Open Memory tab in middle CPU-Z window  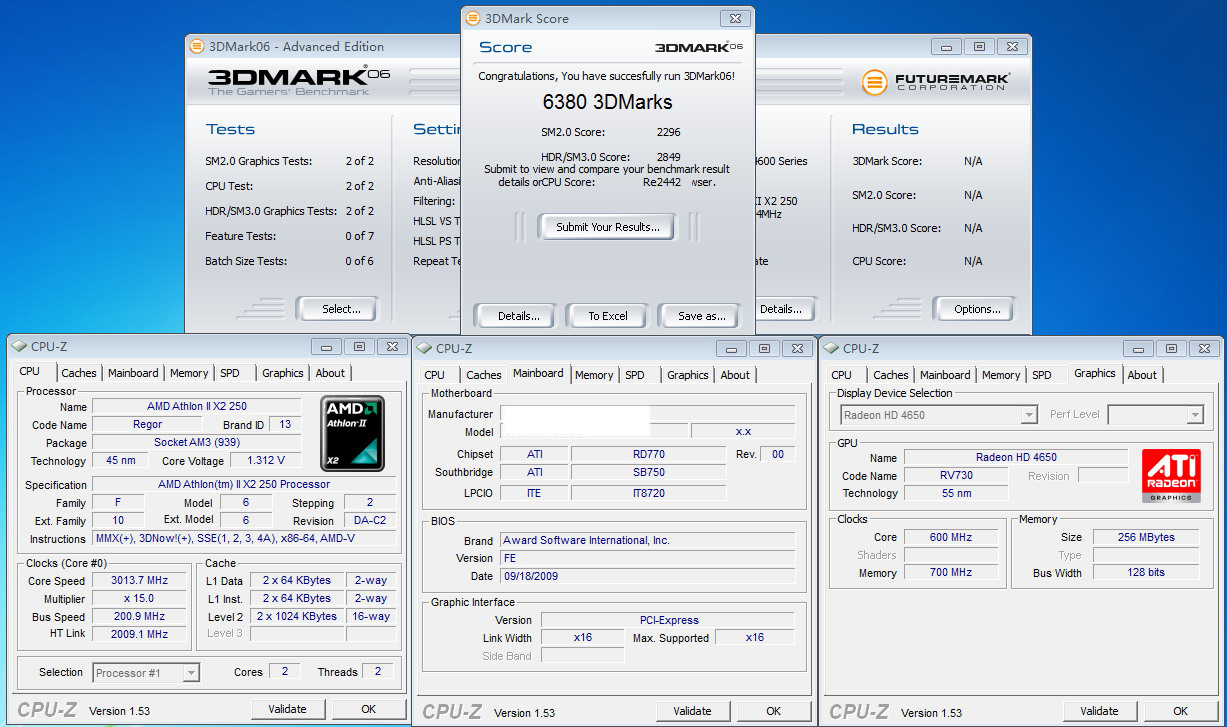coord(594,375)
